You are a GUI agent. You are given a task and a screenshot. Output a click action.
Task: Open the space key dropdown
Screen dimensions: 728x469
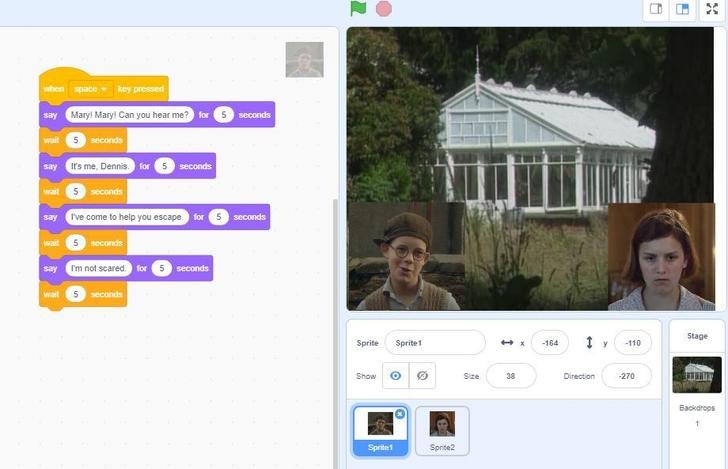pos(91,89)
